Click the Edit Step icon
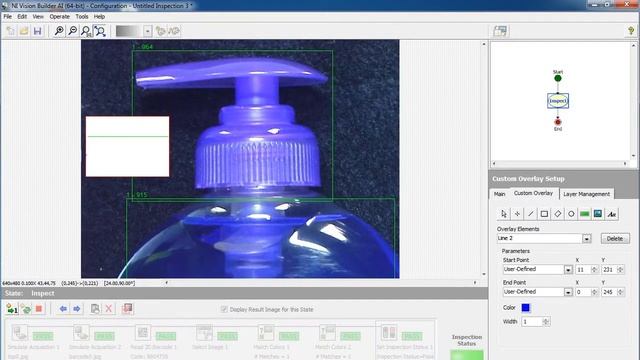 (95, 309)
